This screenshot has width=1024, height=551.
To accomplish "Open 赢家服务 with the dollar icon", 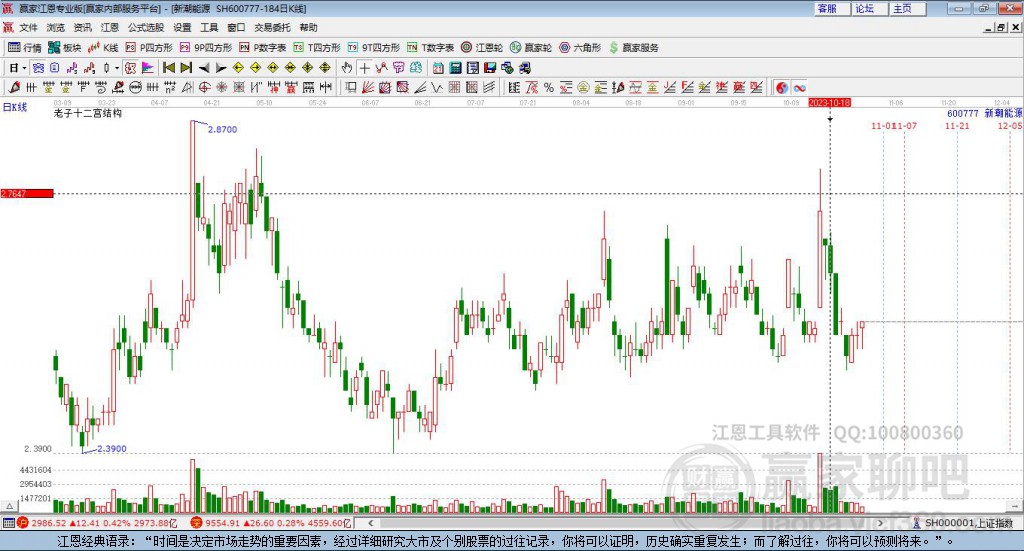I will [634, 47].
